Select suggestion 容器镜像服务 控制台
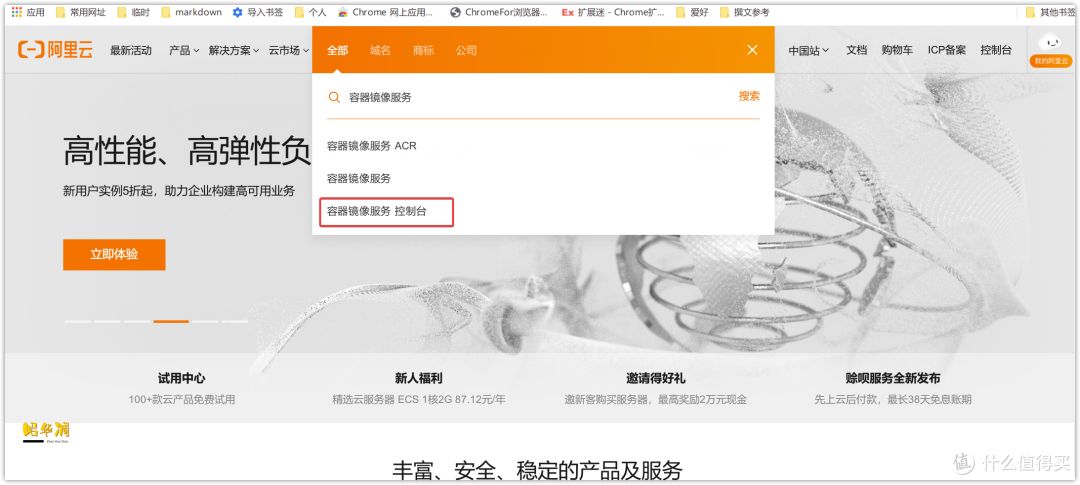This screenshot has height=485, width=1080. tap(377, 211)
